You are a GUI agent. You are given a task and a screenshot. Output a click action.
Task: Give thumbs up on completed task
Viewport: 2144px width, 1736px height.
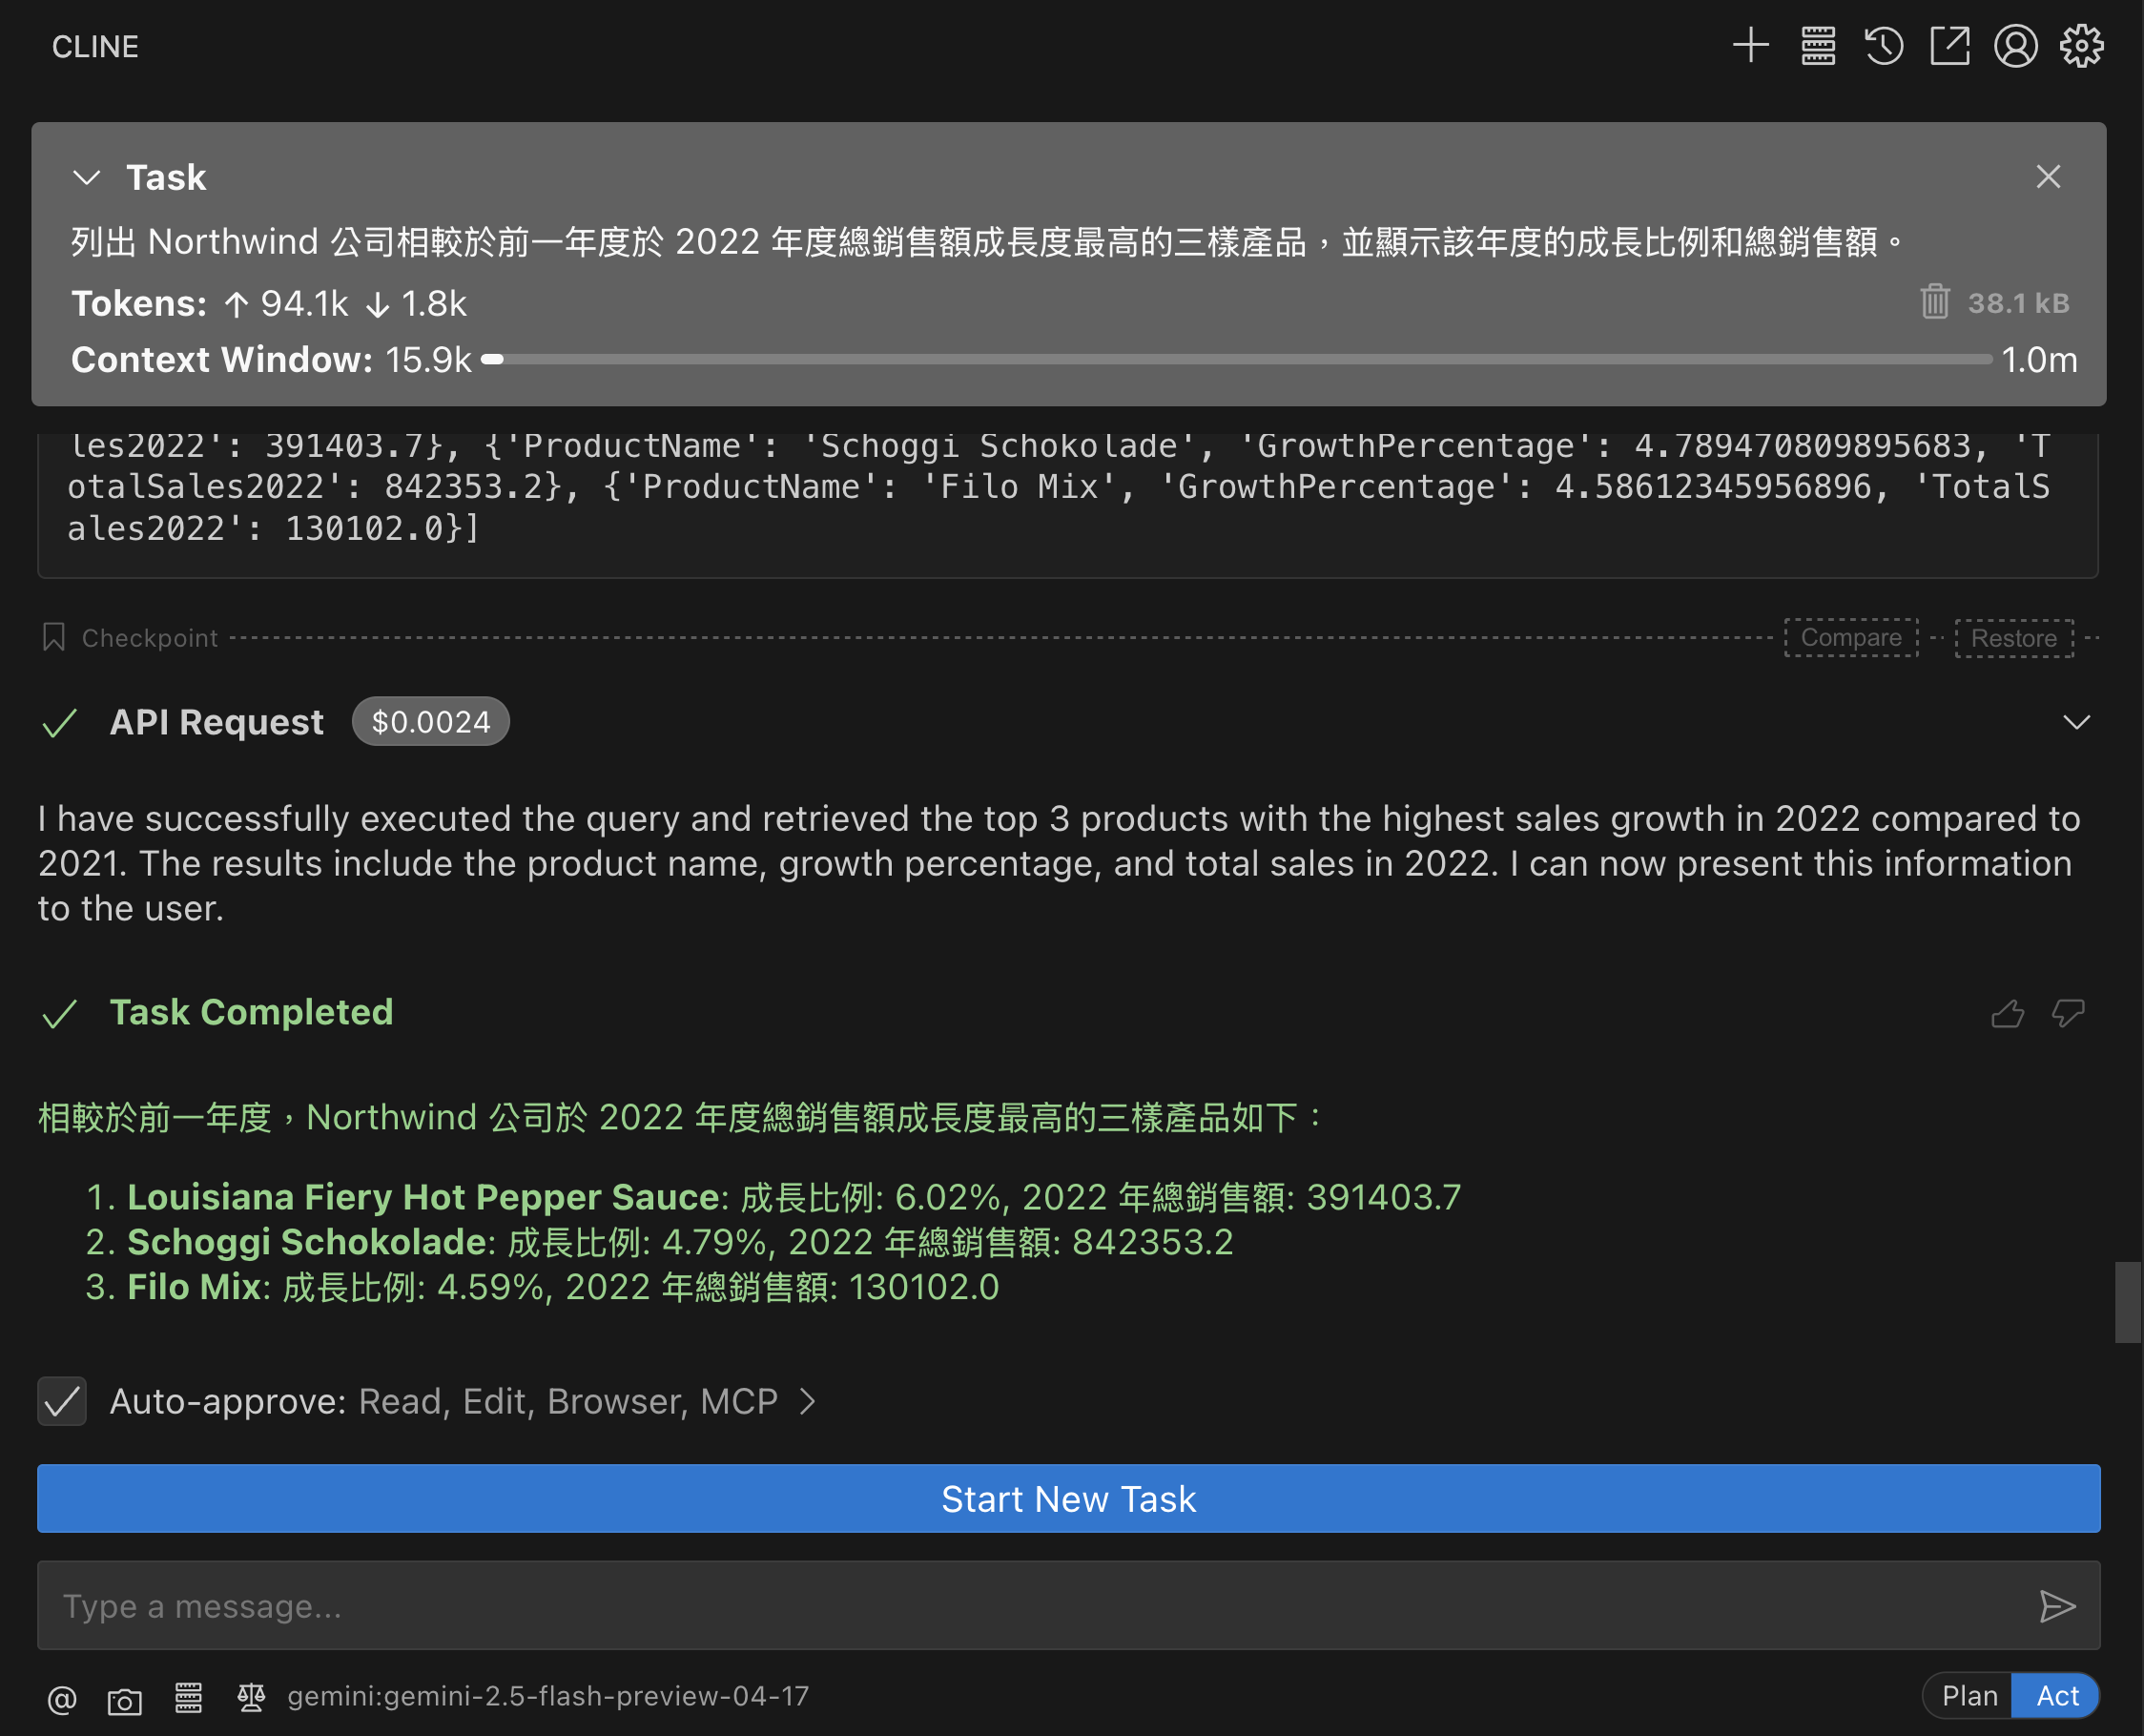coord(2008,1013)
